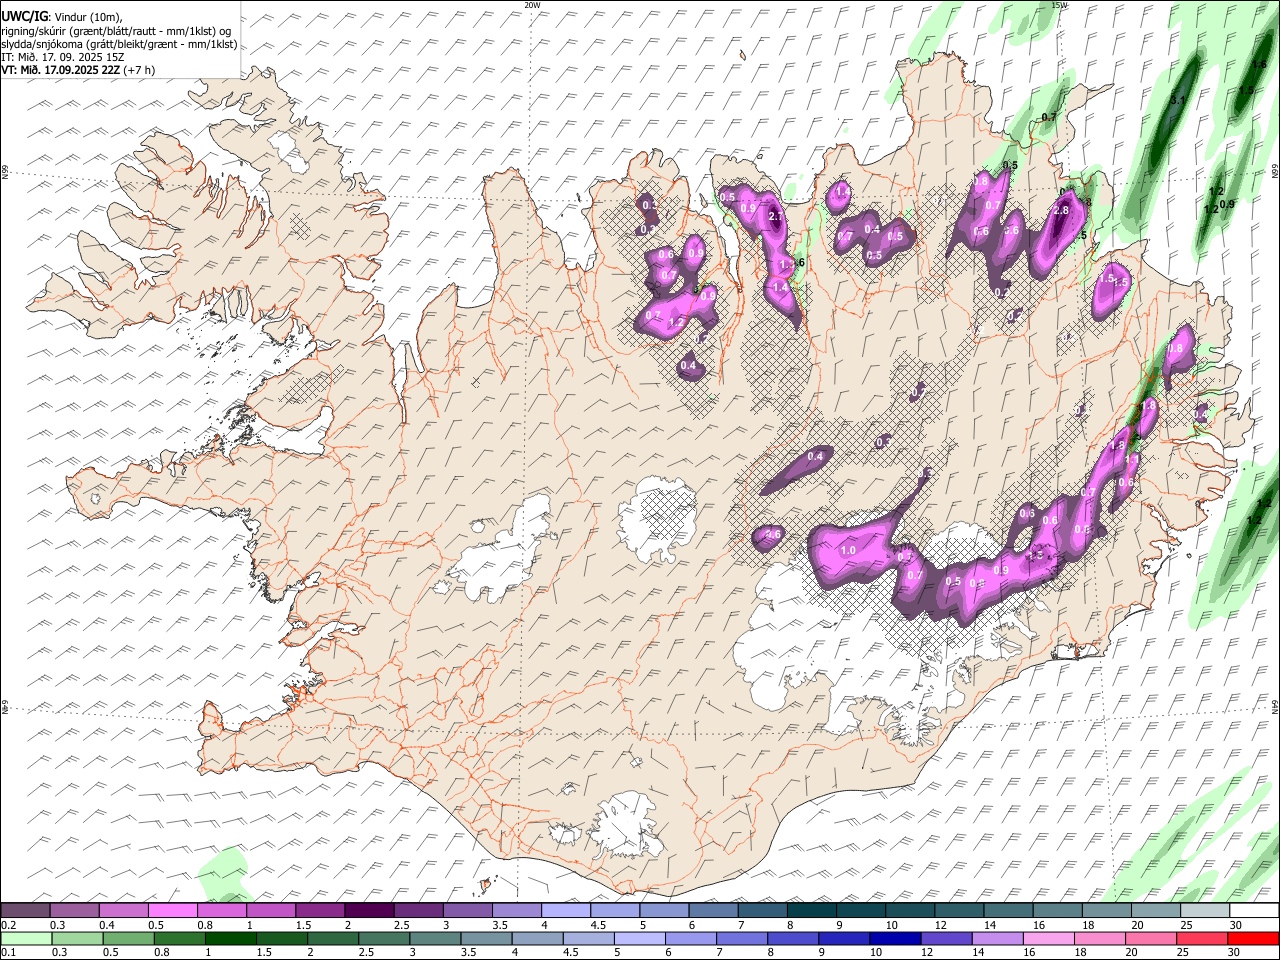Select the 0.3 mauve swatch in the upper legend row

pyautogui.click(x=74, y=910)
